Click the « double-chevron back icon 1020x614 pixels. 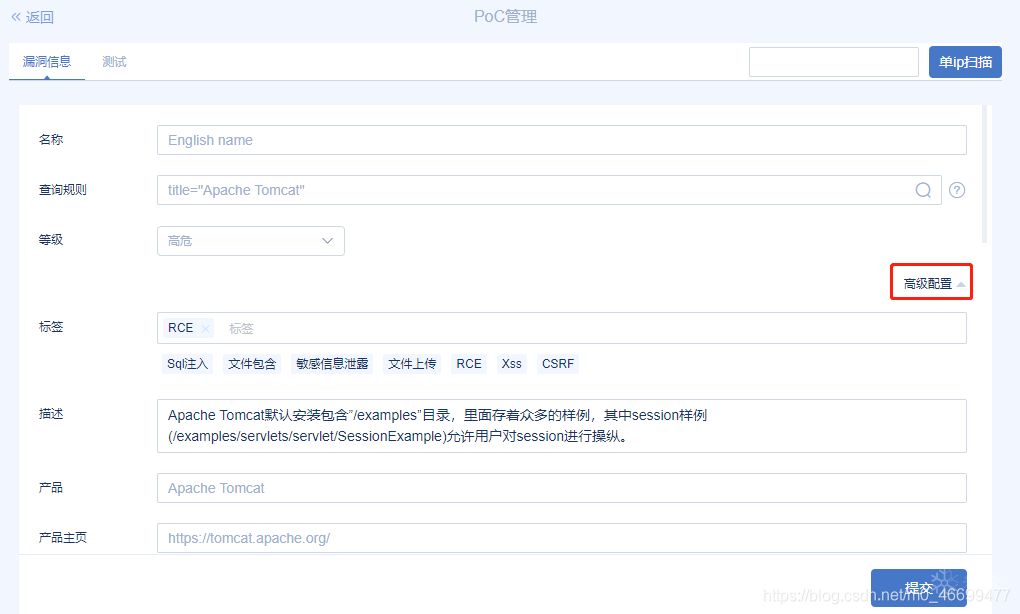coord(16,17)
